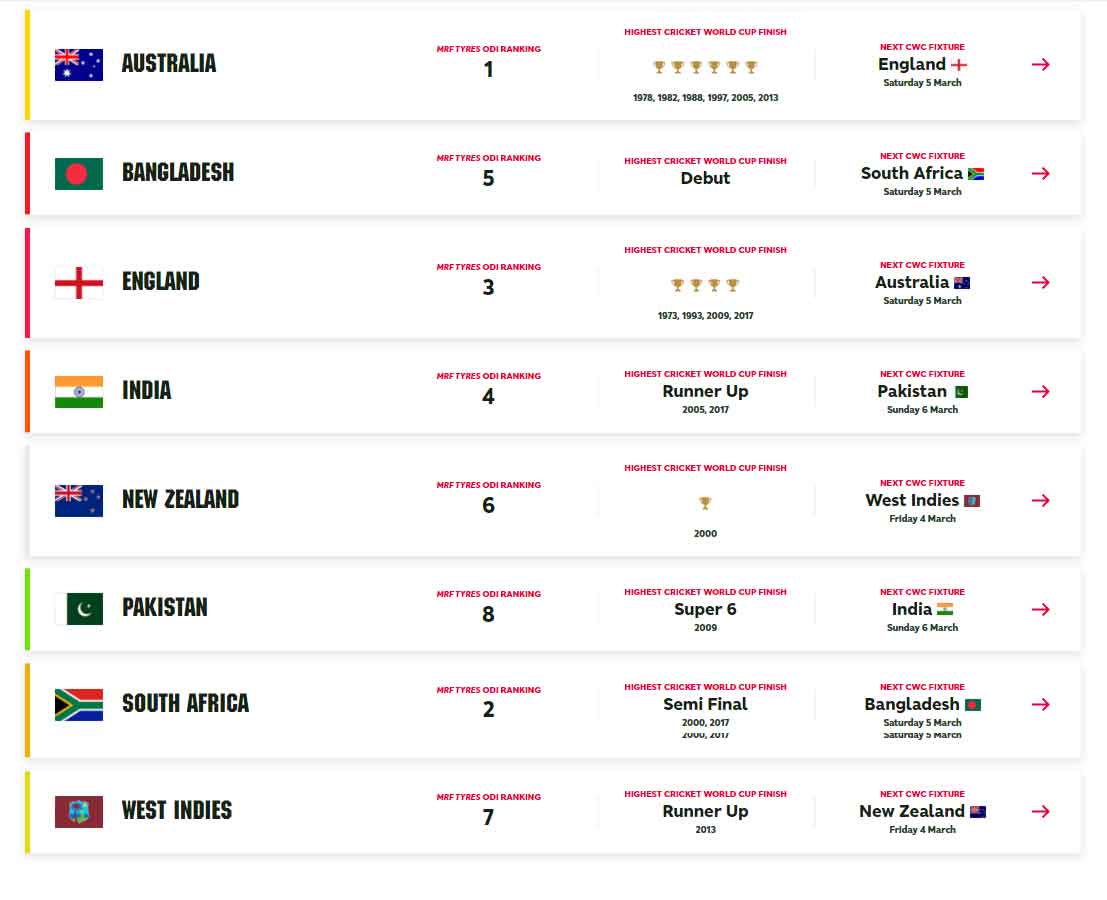Click the New Zealand team flag
The height and width of the screenshot is (900, 1107).
(78, 500)
